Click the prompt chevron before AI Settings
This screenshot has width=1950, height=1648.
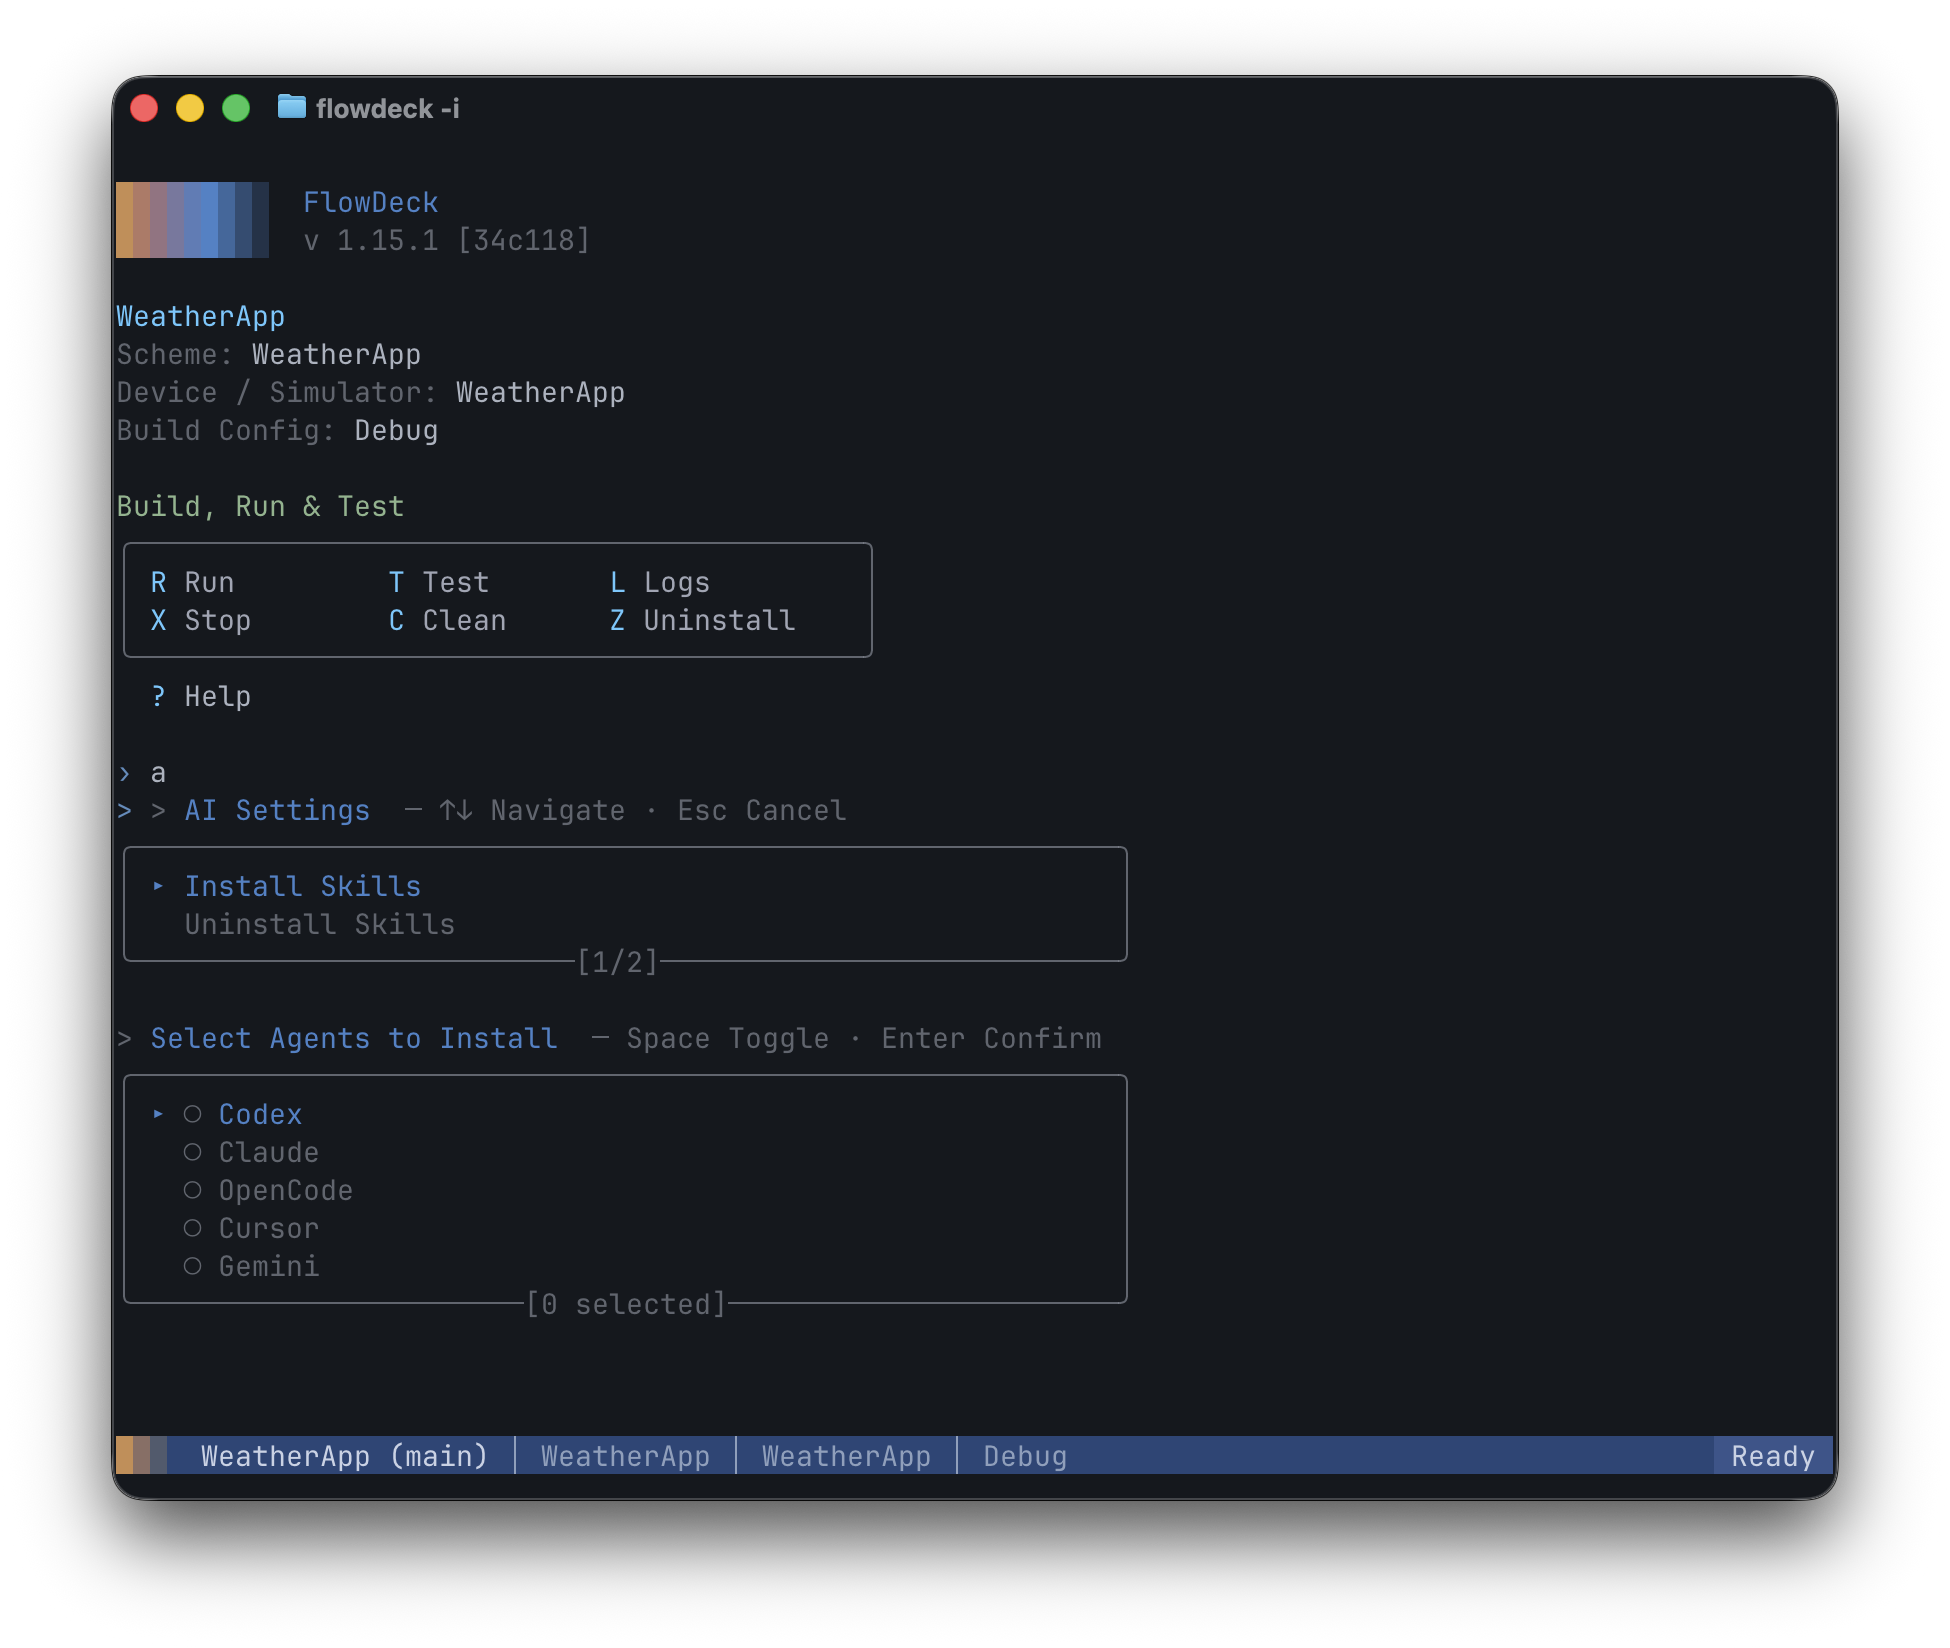click(158, 811)
